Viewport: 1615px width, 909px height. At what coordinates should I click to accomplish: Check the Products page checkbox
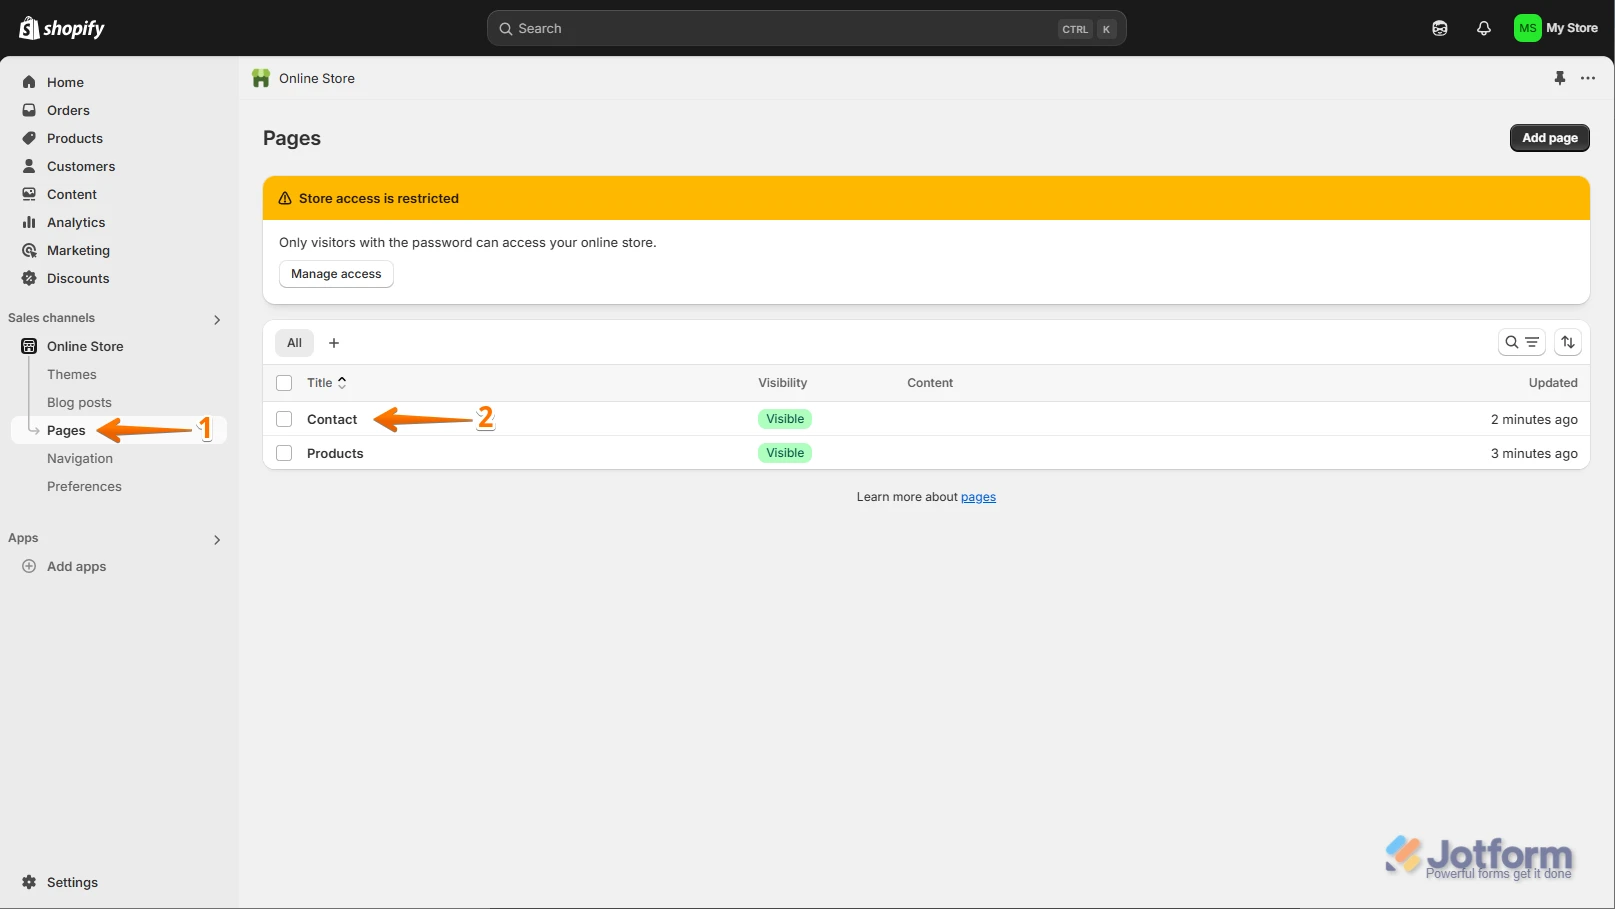(283, 452)
